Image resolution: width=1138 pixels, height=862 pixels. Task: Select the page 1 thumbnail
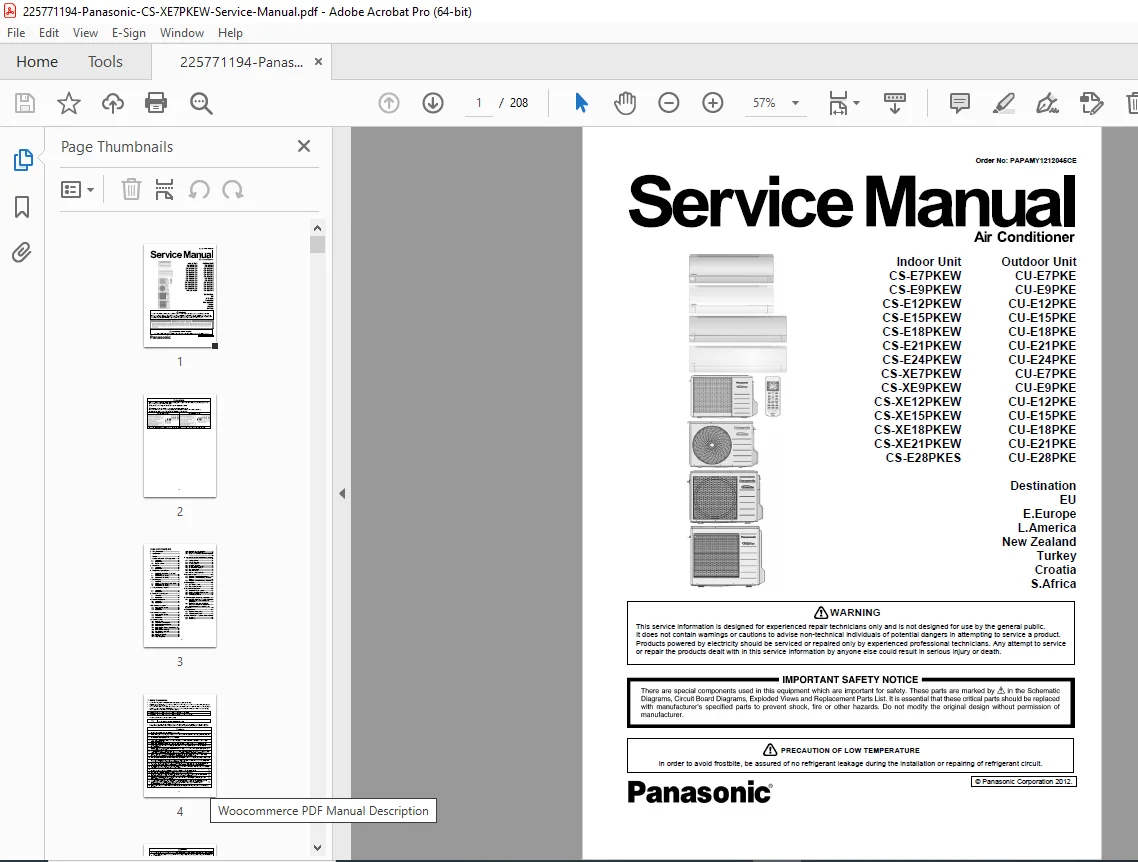tap(180, 296)
